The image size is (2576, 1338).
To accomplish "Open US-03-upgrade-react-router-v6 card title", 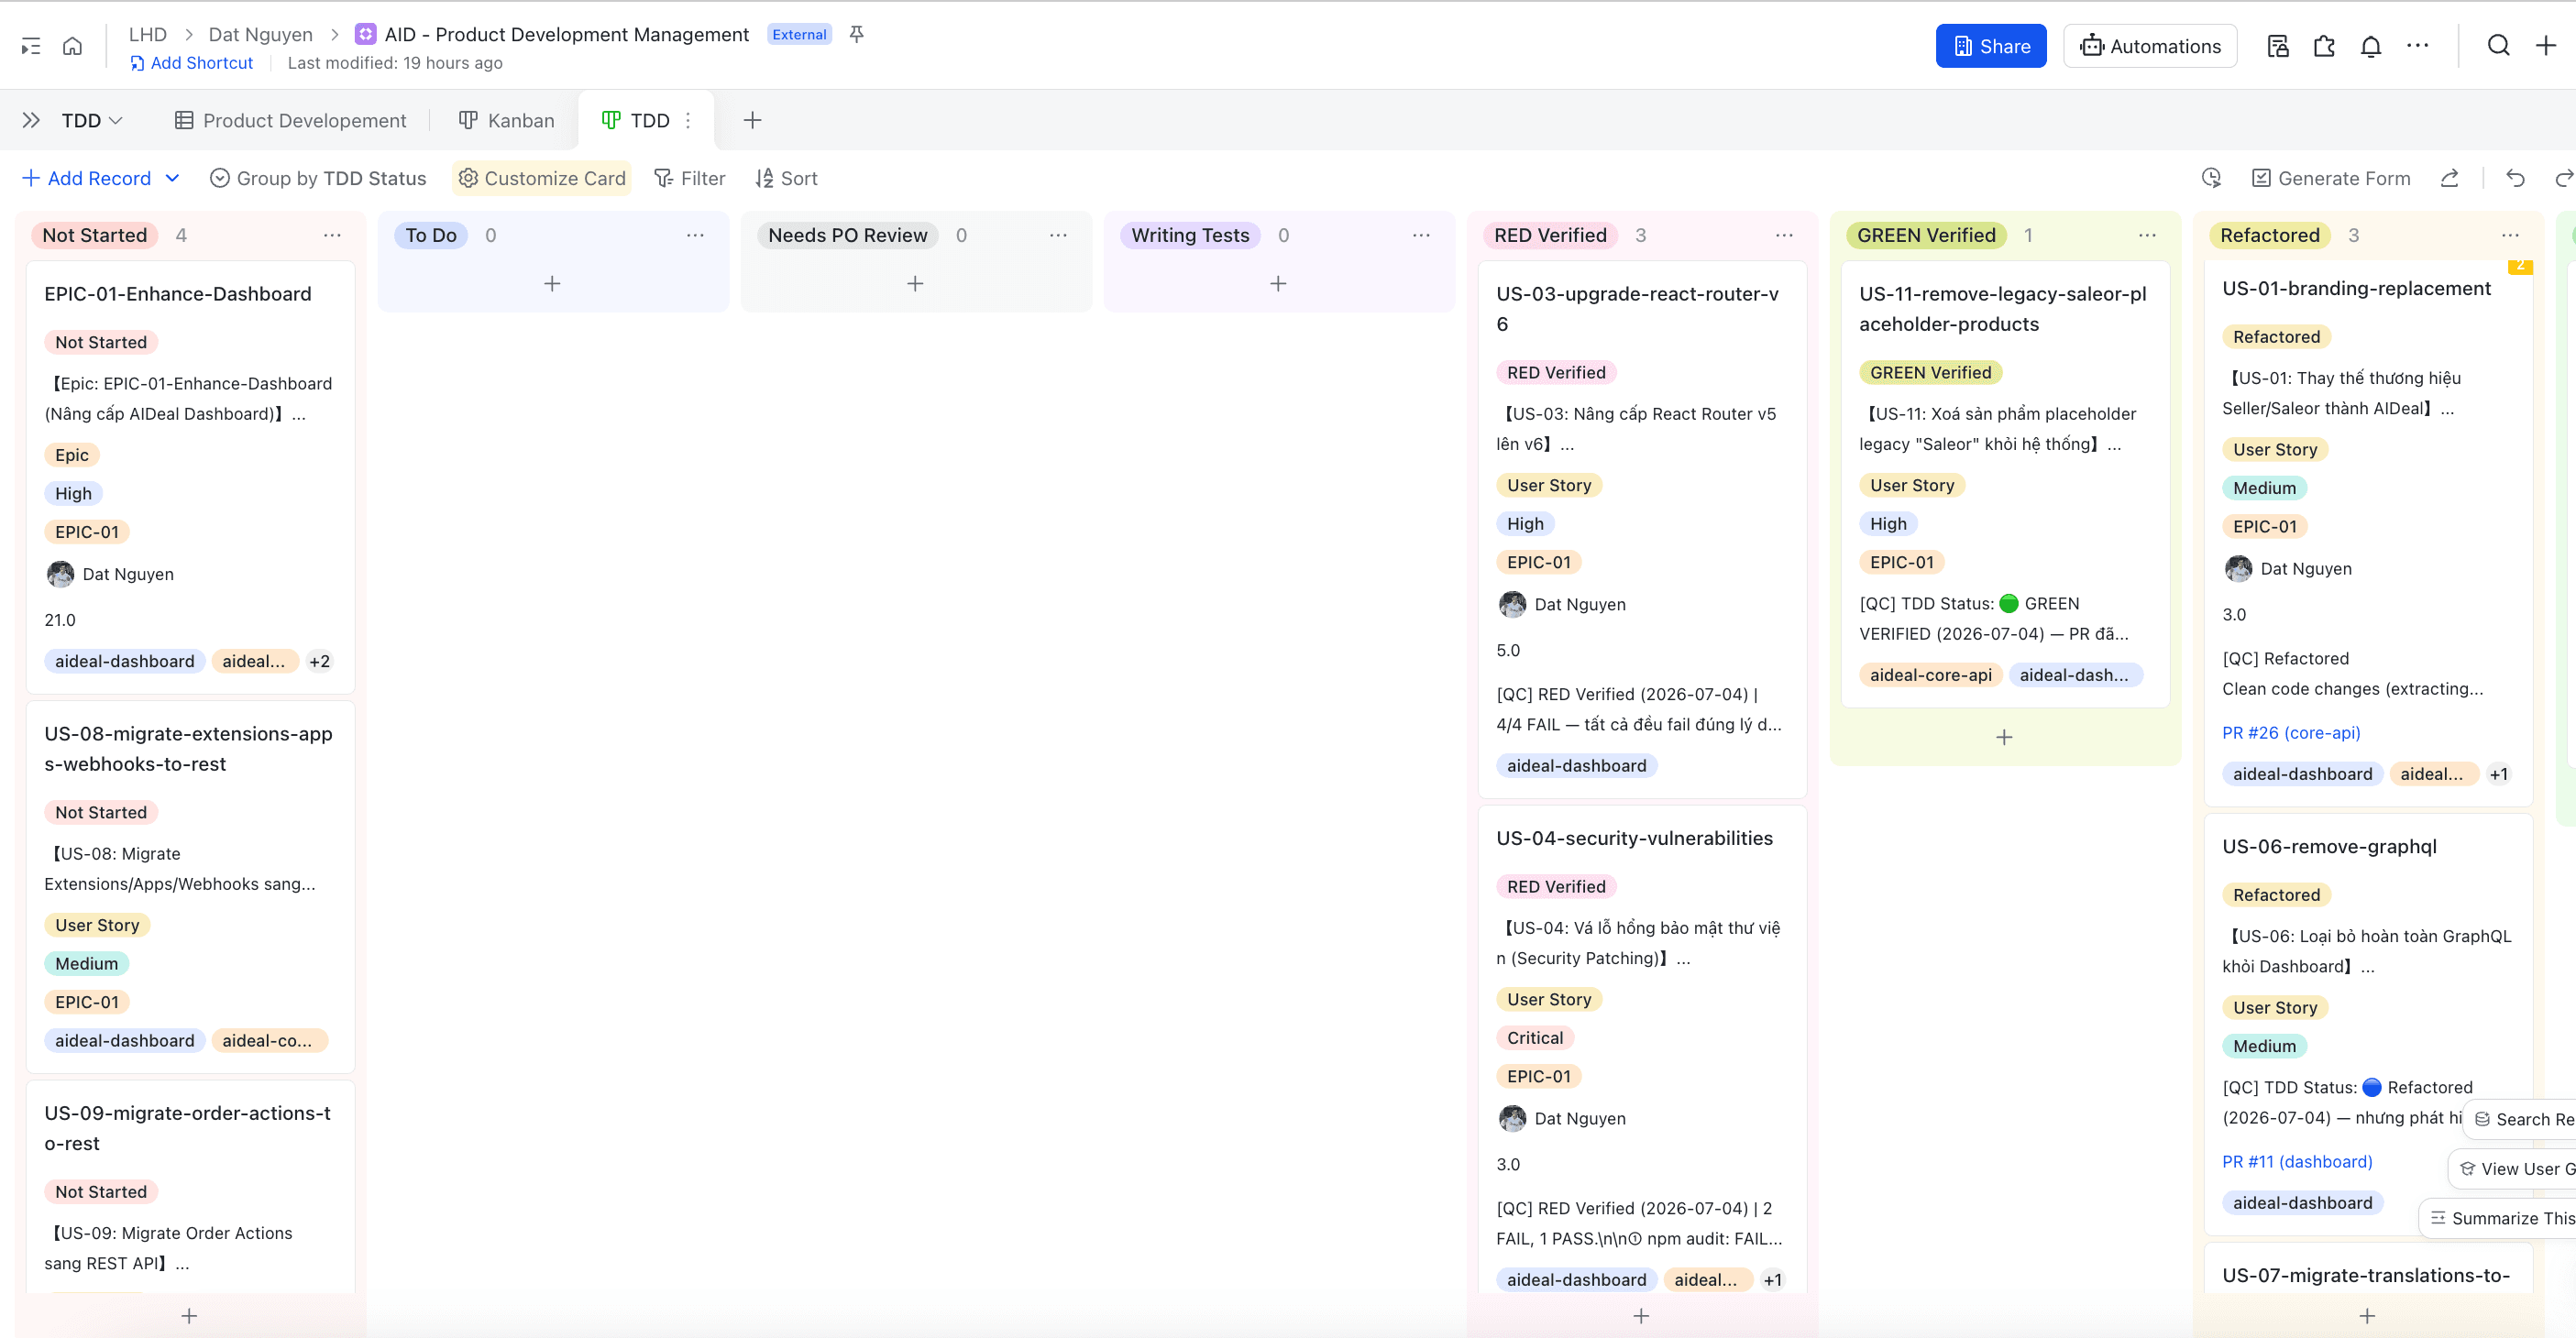I will click(1637, 309).
